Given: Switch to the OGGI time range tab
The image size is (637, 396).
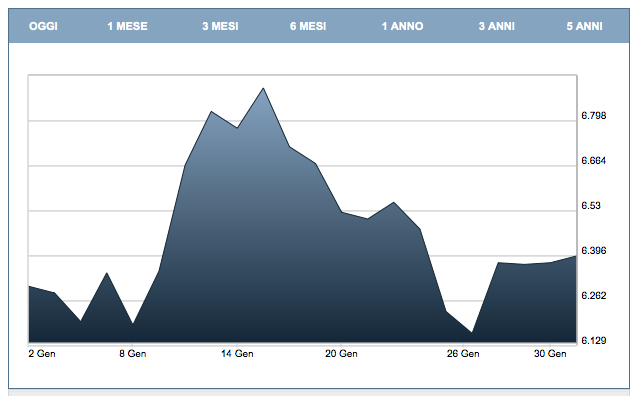Looking at the screenshot, I should pos(43,26).
